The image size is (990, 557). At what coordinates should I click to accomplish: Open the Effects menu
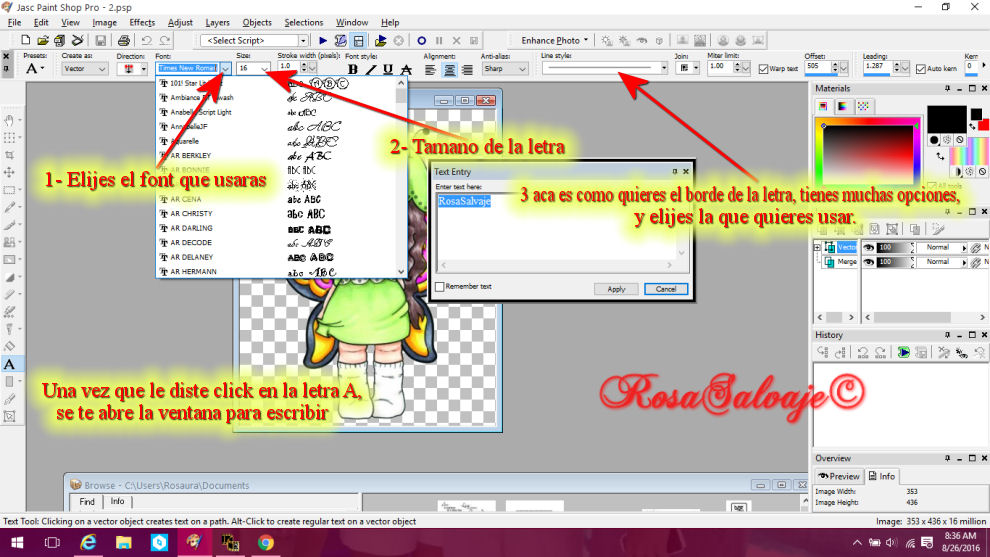142,22
